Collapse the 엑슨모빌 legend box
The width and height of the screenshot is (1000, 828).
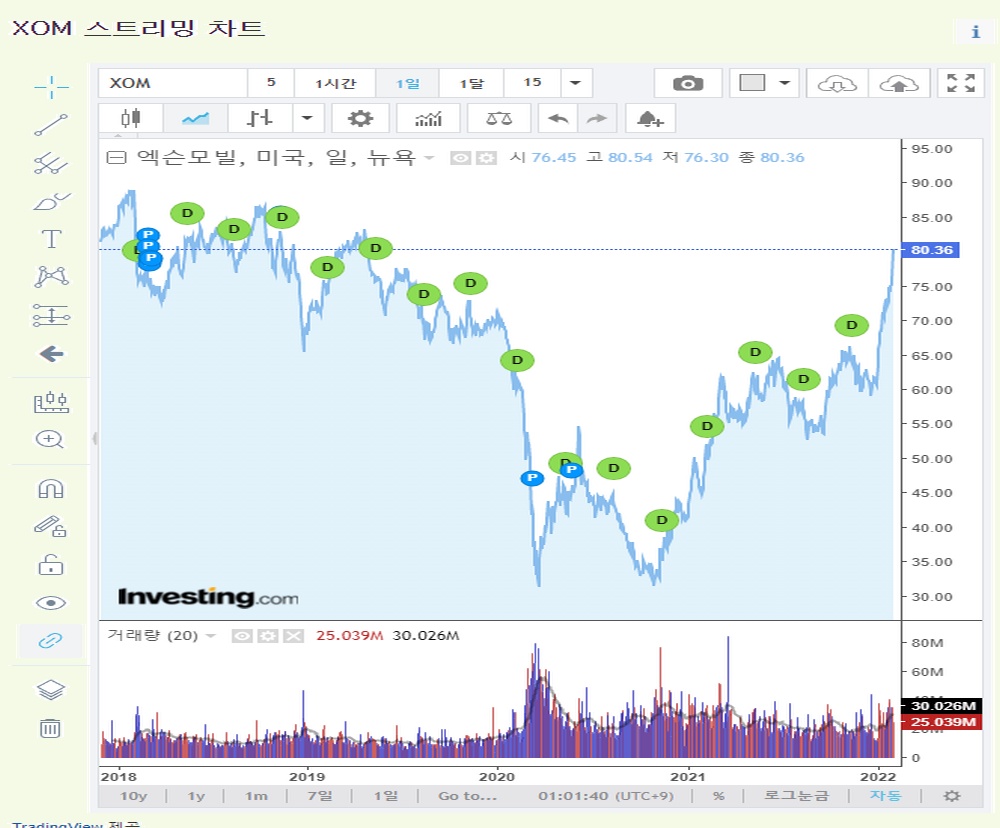116,158
